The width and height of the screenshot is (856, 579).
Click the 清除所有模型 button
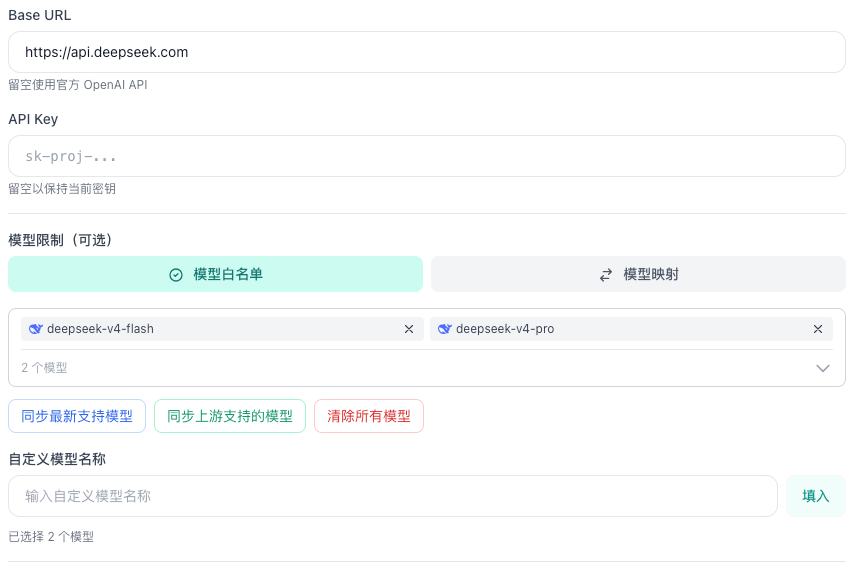[x=369, y=416]
